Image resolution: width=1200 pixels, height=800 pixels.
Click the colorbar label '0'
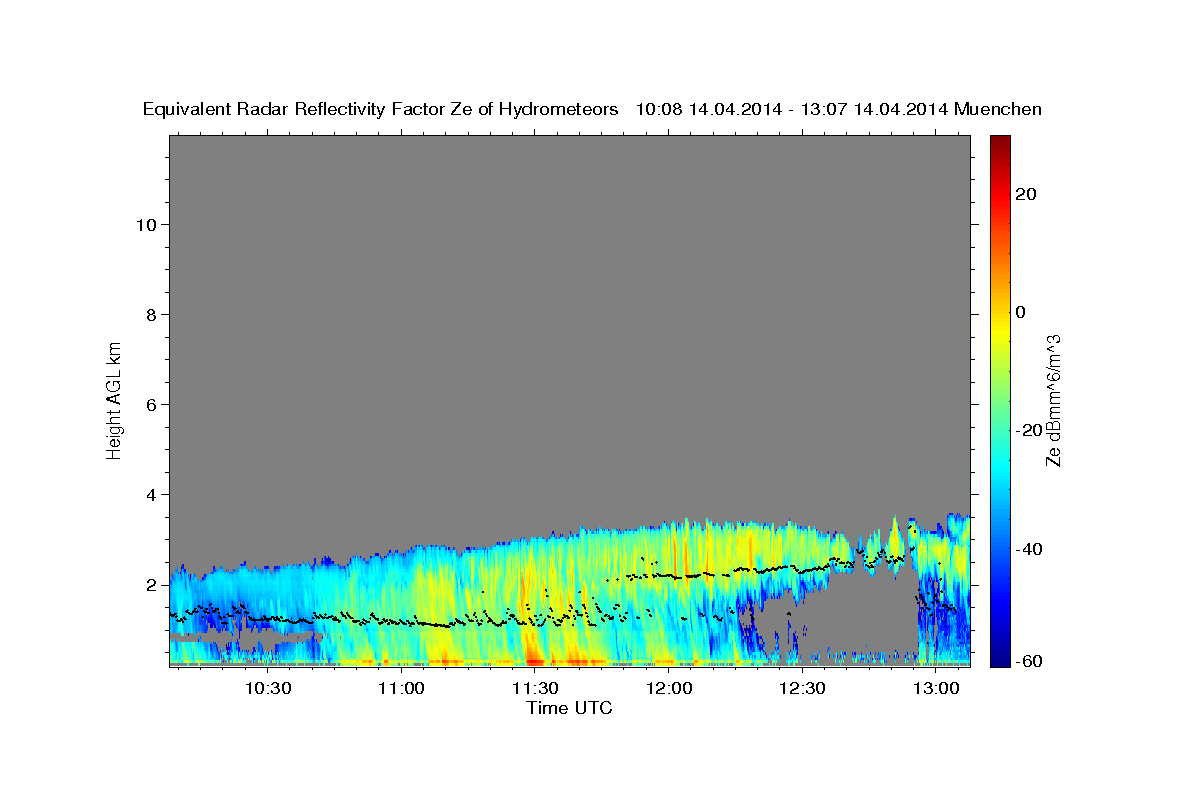point(1021,312)
